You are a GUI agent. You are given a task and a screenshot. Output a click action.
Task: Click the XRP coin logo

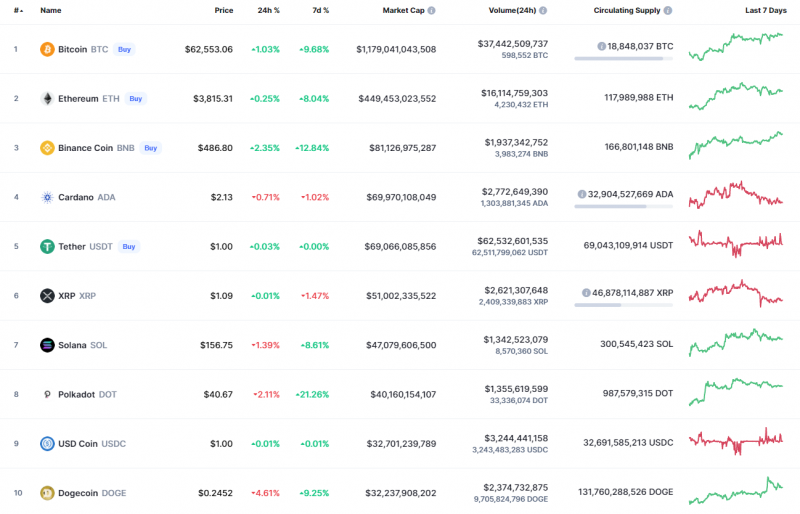(47, 296)
